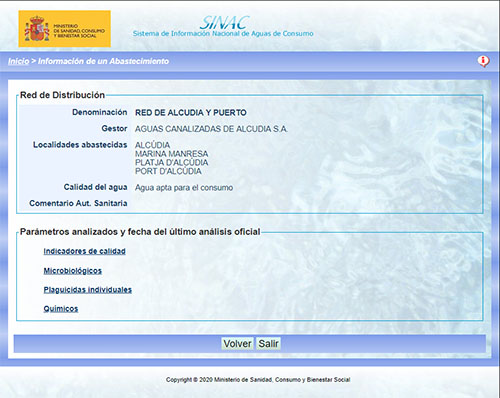Click the locality MARINA MANRESA

point(171,154)
